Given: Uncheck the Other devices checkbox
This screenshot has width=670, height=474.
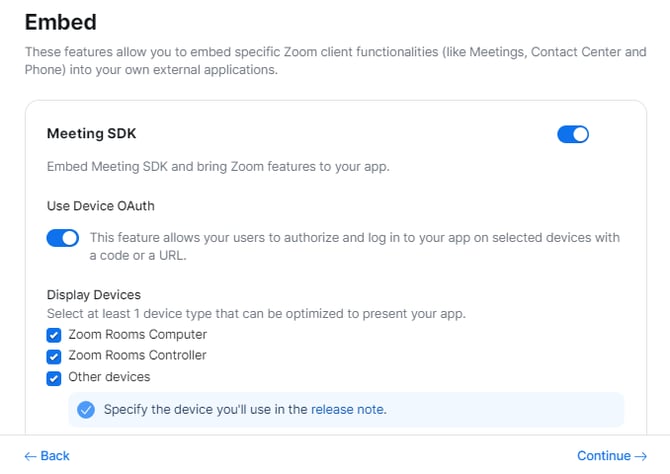Looking at the screenshot, I should click(54, 378).
